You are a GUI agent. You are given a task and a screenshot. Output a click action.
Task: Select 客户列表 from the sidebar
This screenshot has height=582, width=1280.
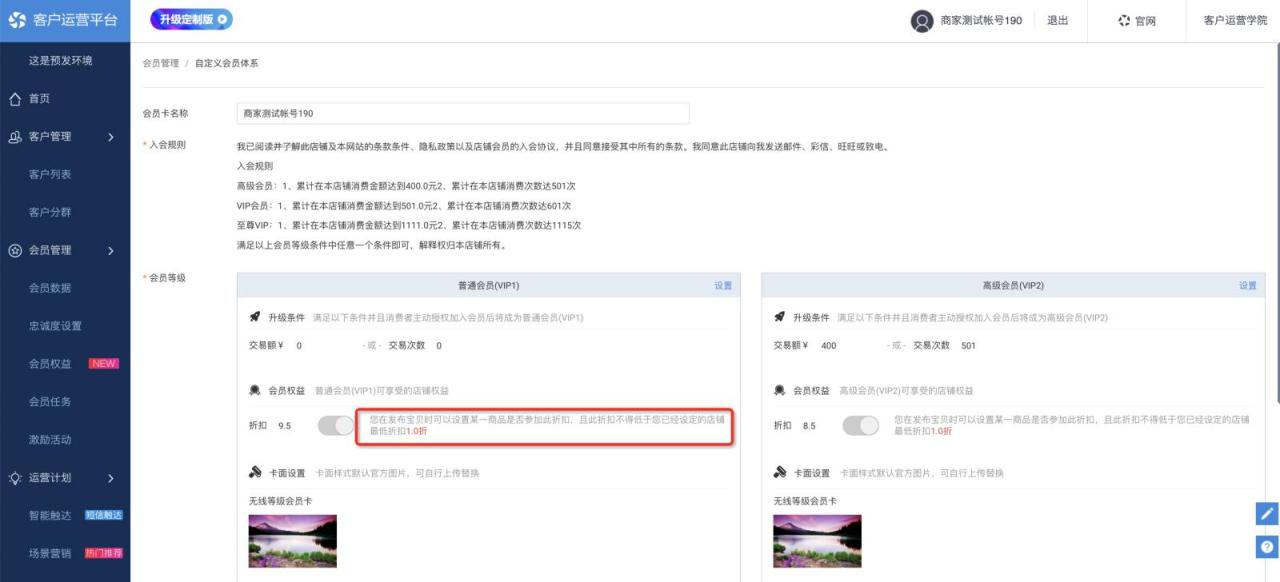(50, 175)
